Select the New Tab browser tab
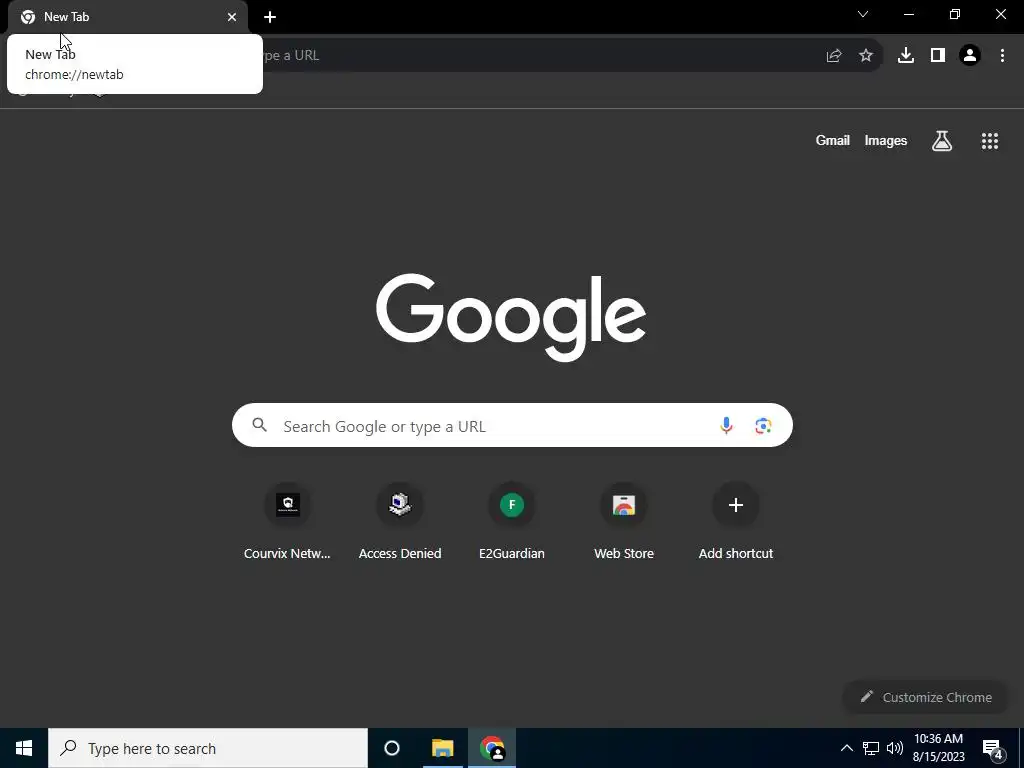This screenshot has width=1024, height=768. coord(128,17)
